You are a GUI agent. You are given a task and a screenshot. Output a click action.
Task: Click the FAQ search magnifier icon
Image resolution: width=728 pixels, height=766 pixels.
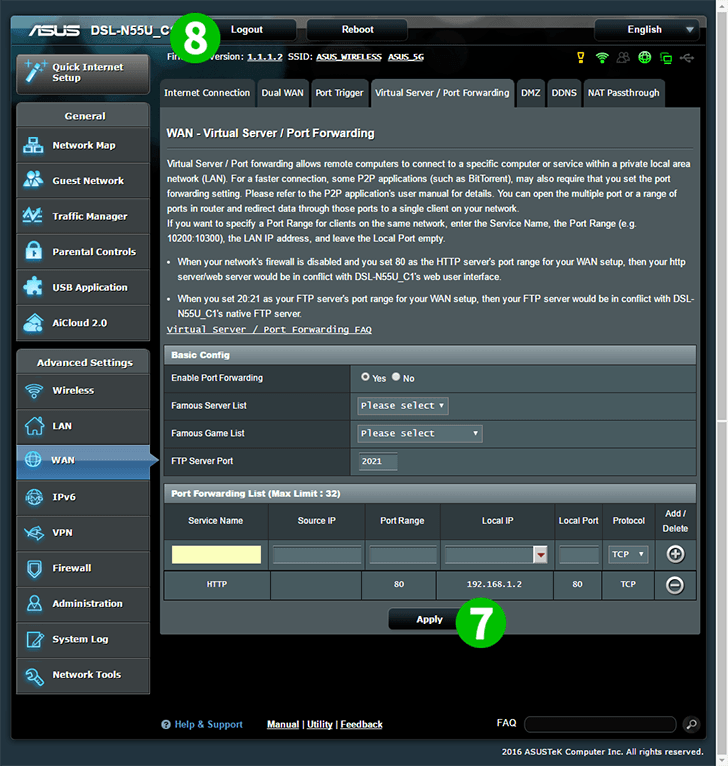tap(691, 724)
